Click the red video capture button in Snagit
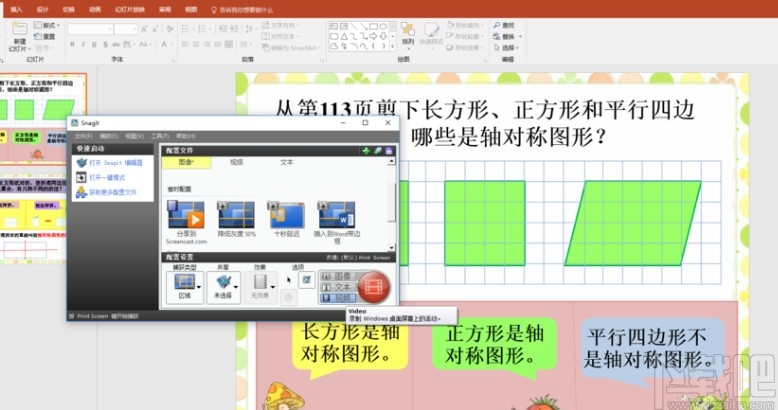 pyautogui.click(x=374, y=287)
